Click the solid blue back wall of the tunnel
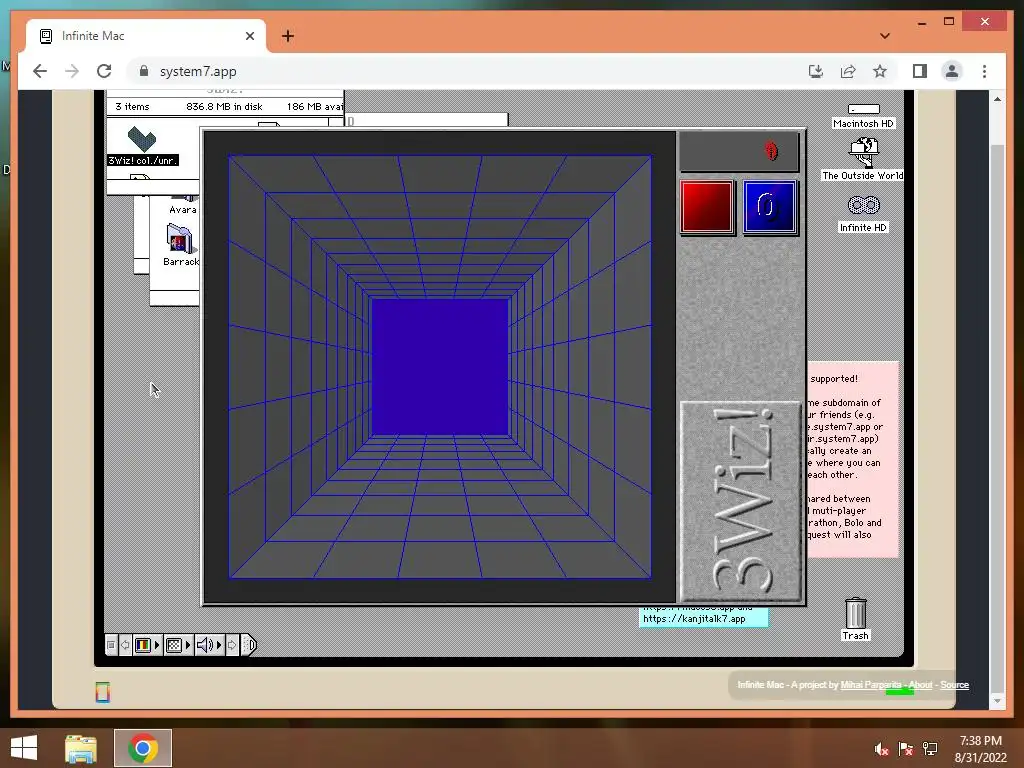 (x=440, y=367)
